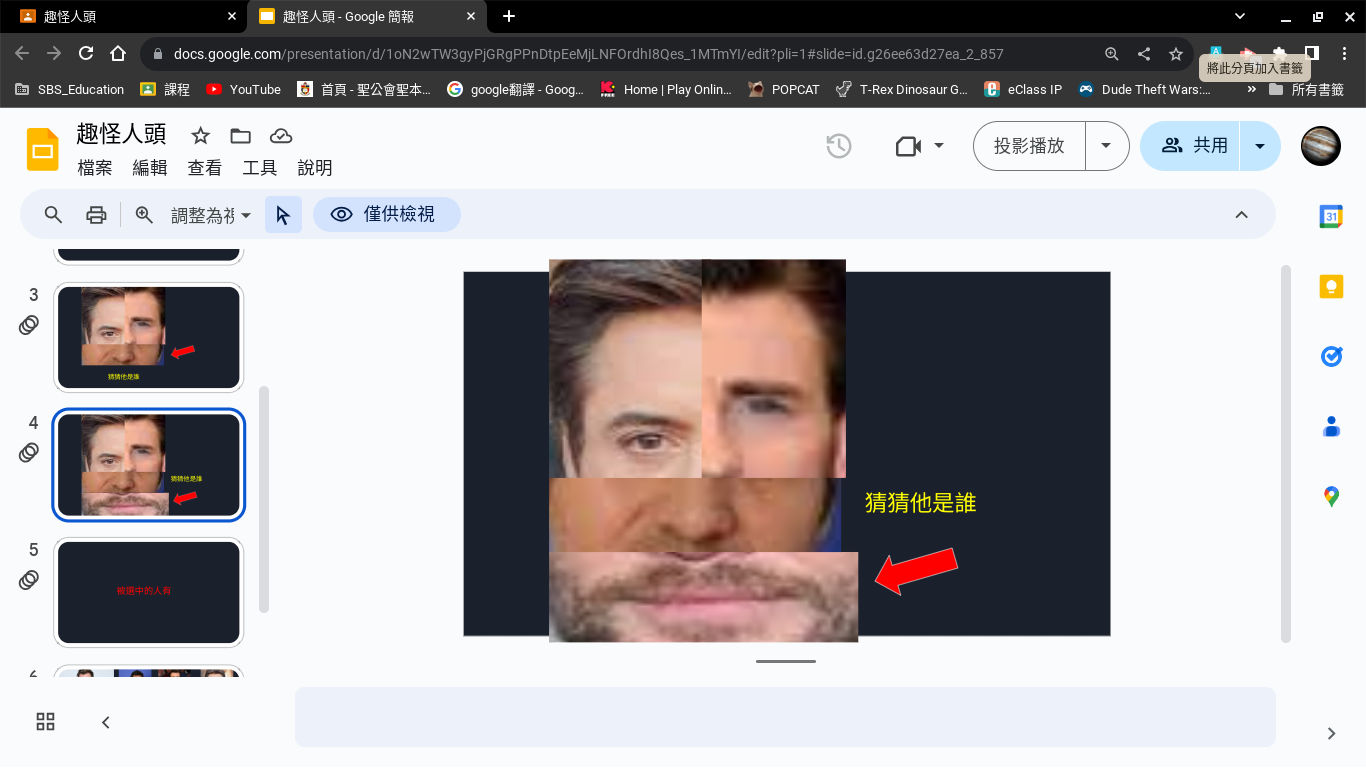Click the move to folder icon
This screenshot has height=768, width=1366.
pyautogui.click(x=240, y=136)
